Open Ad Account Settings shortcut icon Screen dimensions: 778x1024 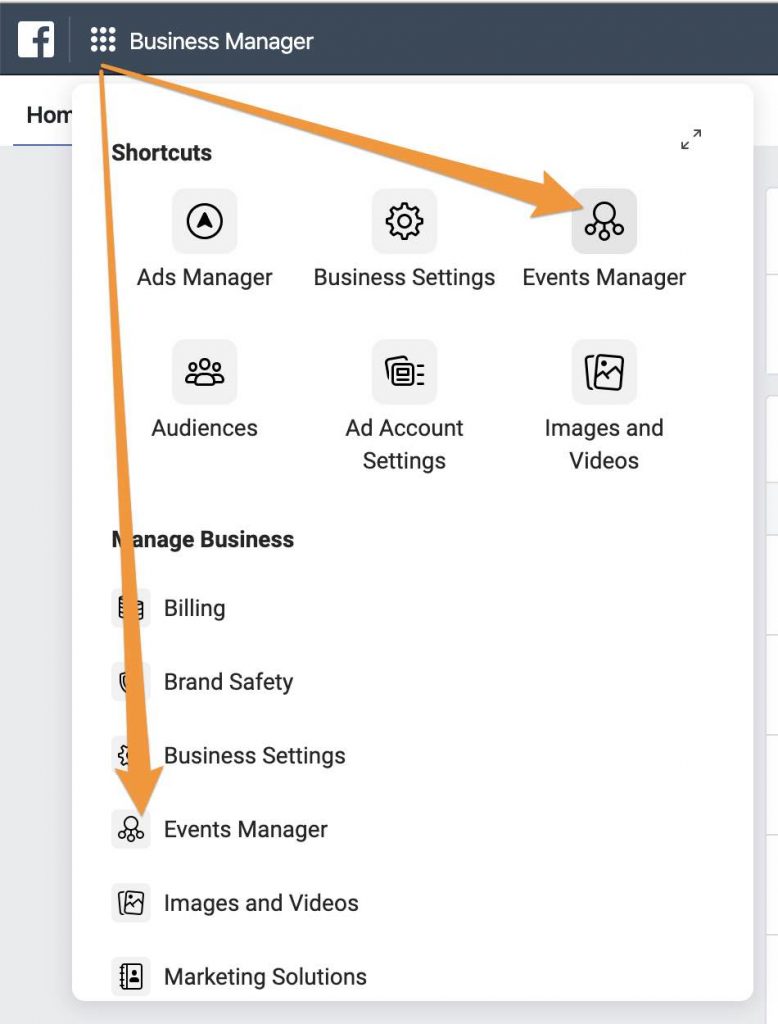(404, 372)
